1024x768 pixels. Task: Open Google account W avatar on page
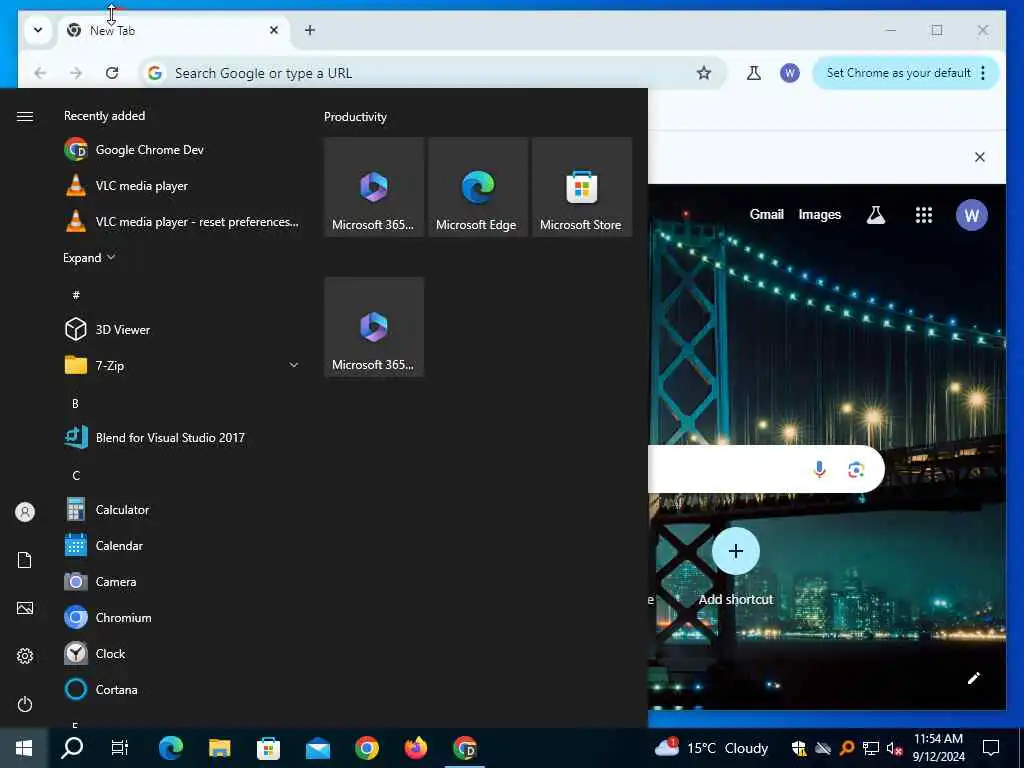(x=972, y=215)
